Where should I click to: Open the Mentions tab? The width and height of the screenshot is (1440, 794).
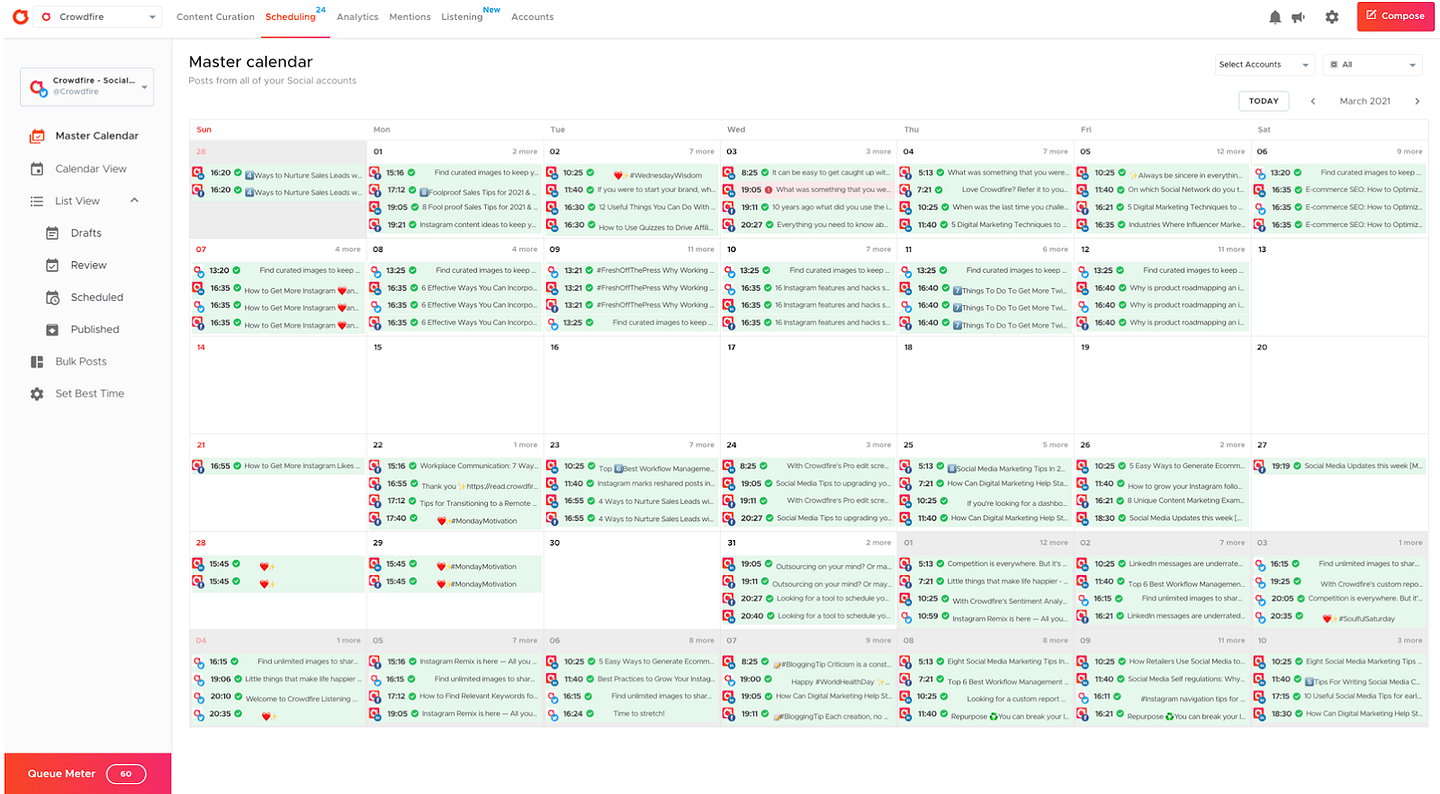410,17
